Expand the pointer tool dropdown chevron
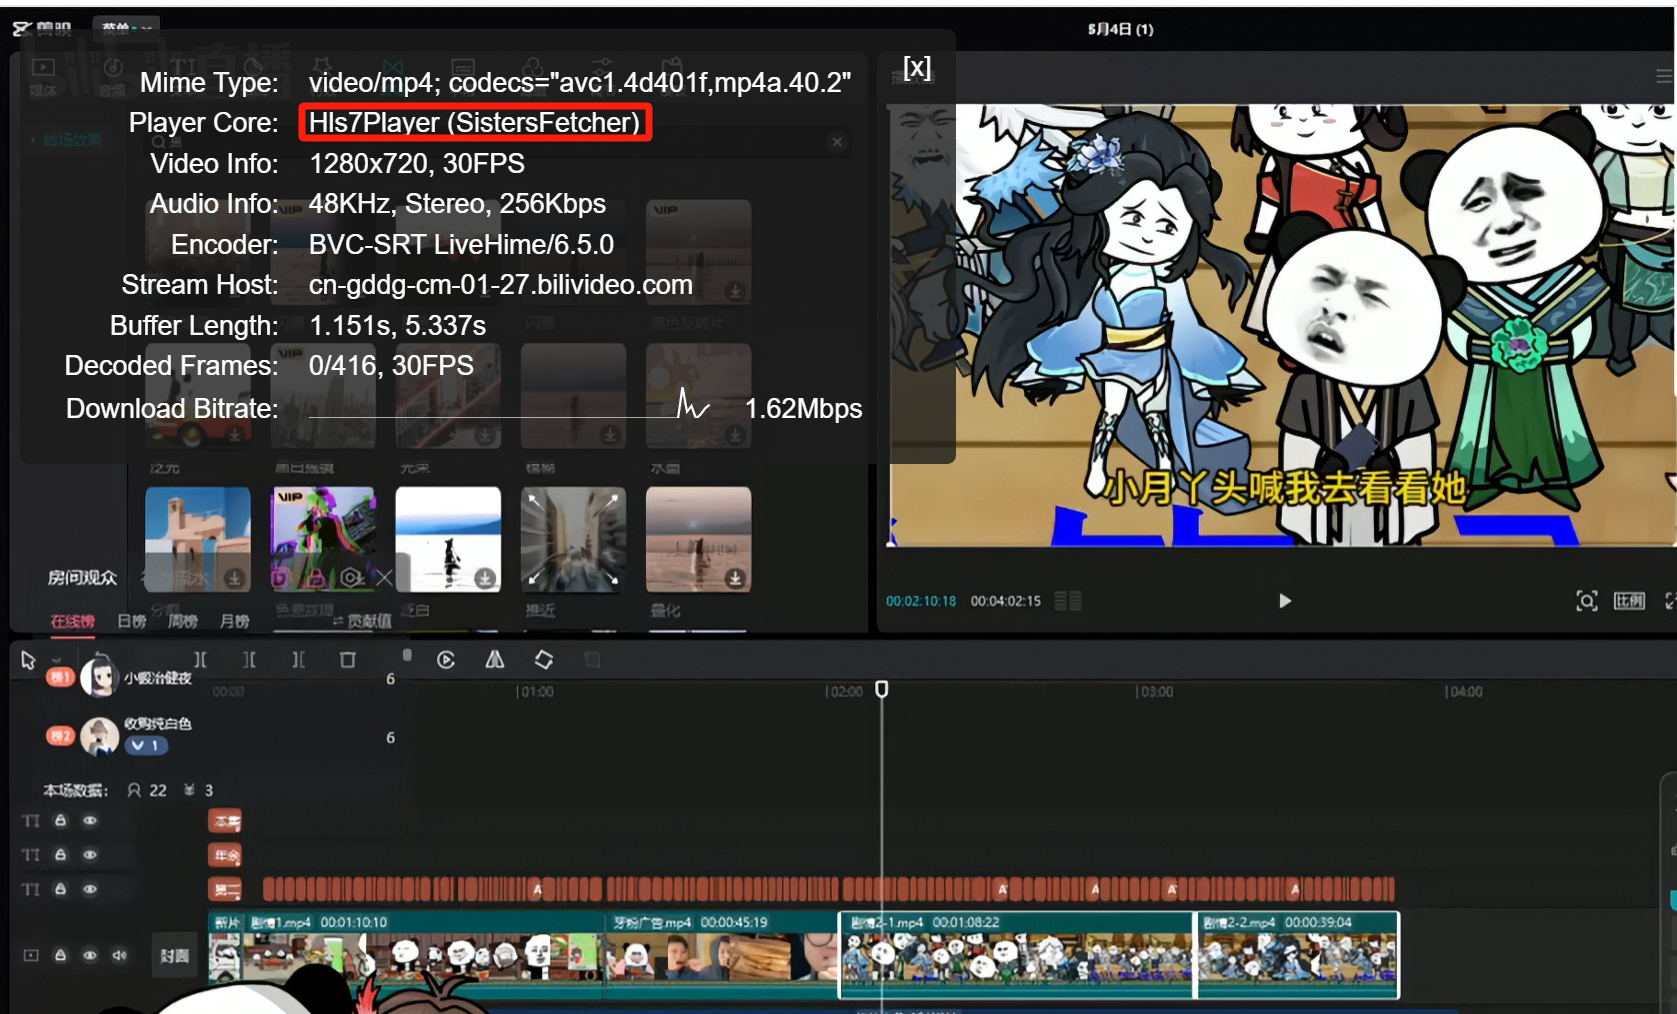Screen dimensions: 1677x1014 point(56,660)
